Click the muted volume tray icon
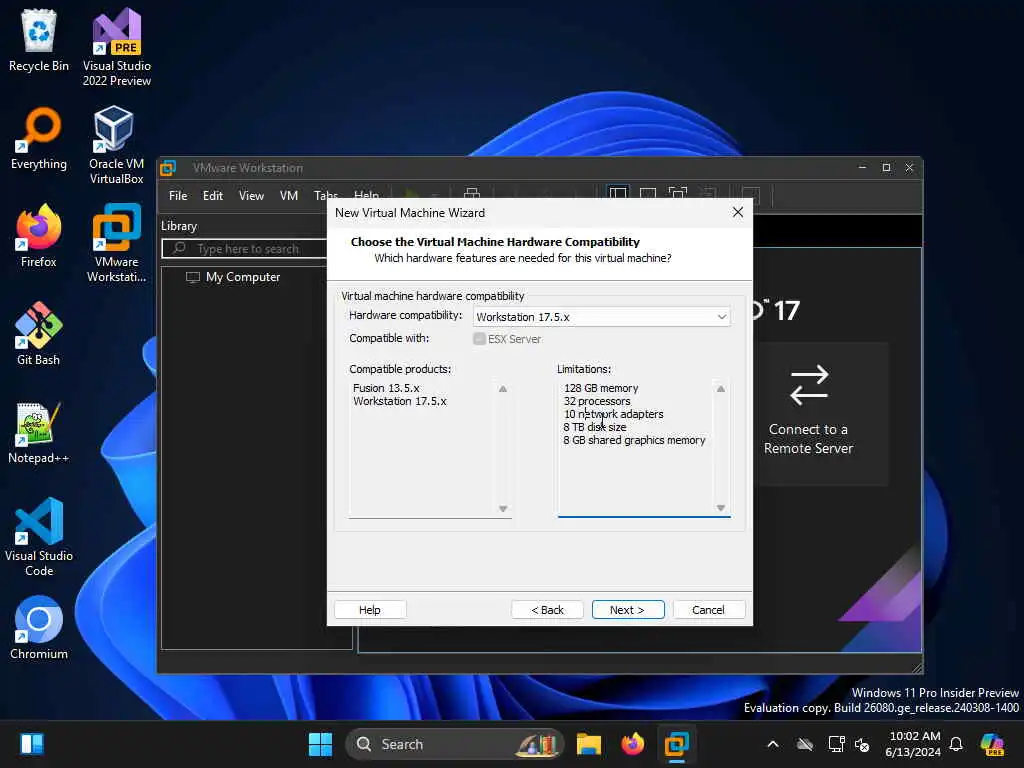 pos(862,744)
